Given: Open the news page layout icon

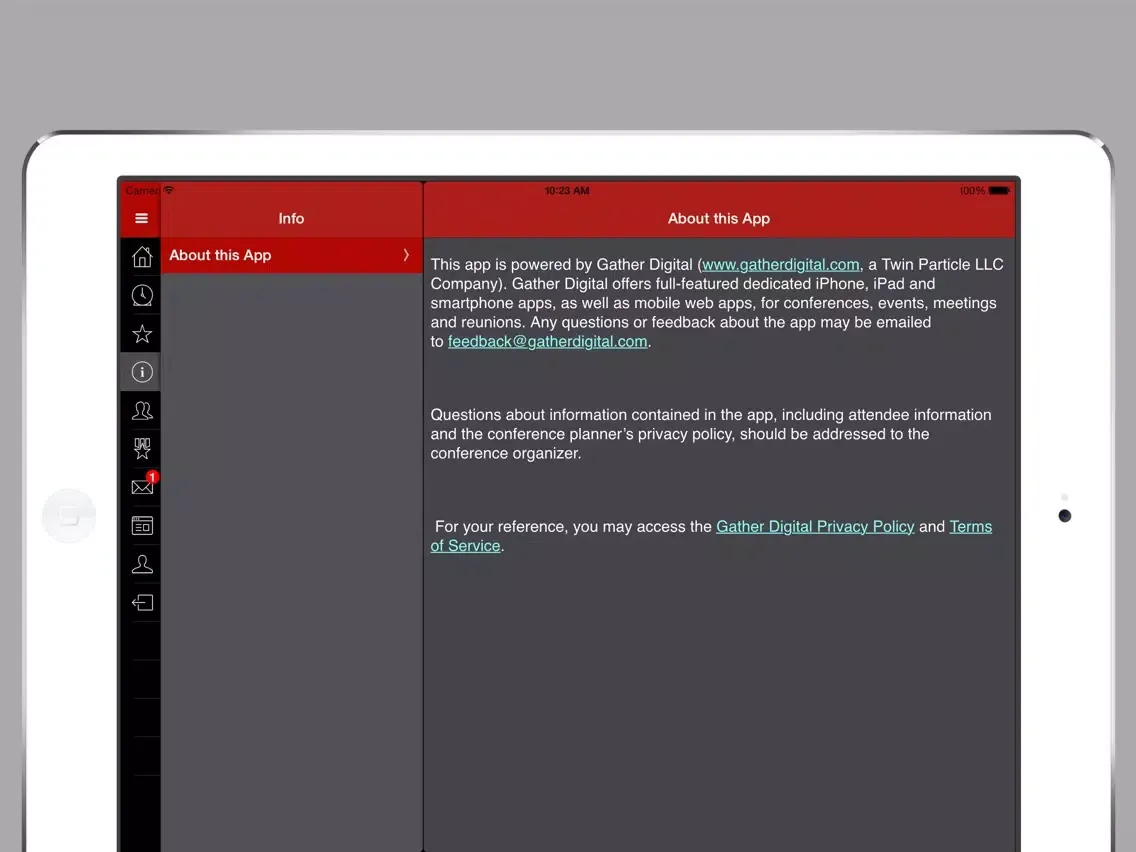Looking at the screenshot, I should 142,525.
